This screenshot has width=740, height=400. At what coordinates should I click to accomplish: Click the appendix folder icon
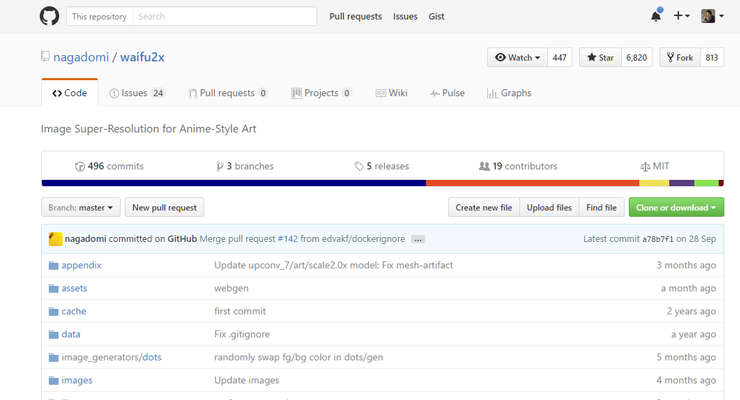point(53,266)
